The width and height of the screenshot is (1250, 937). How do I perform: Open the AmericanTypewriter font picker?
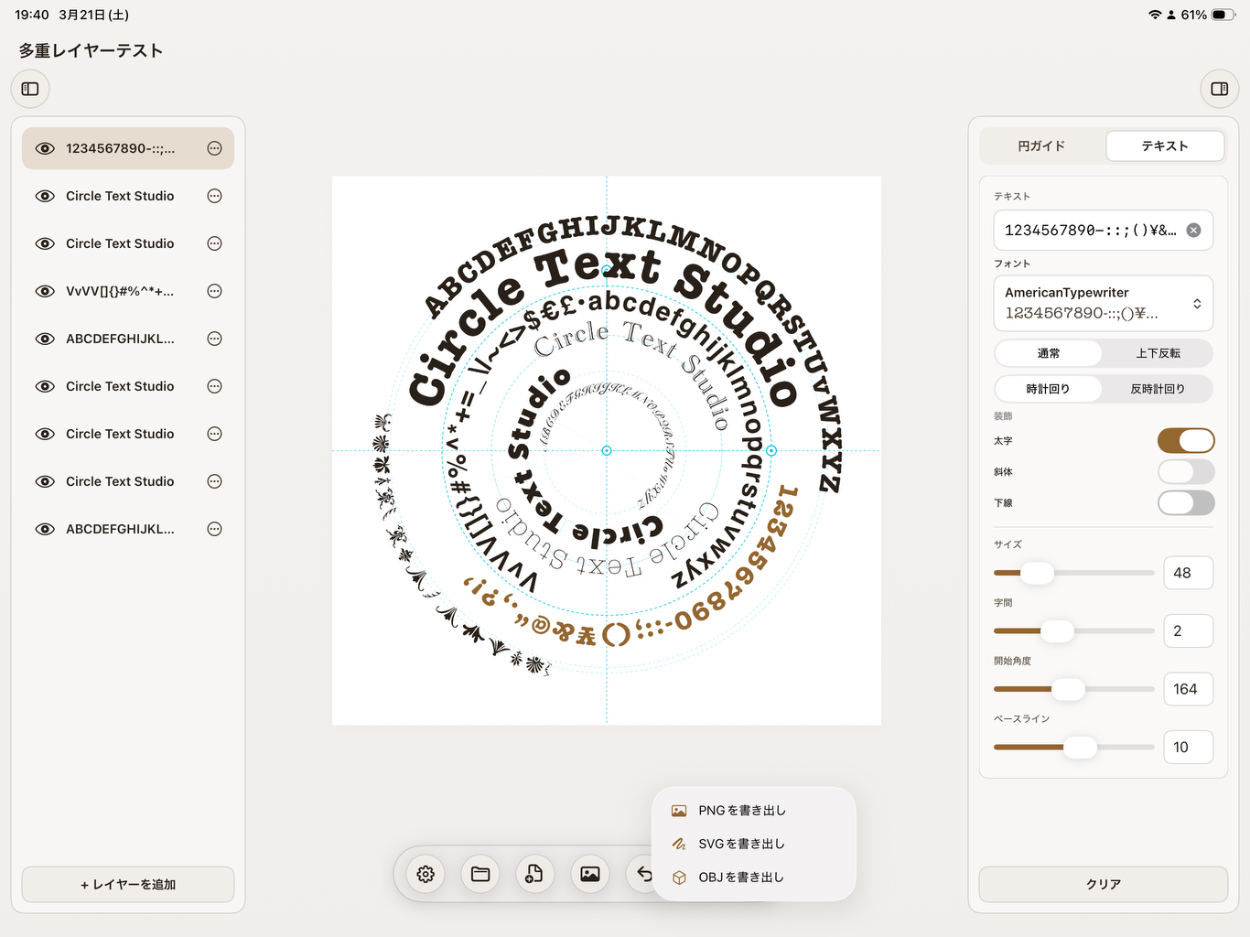pos(1103,303)
